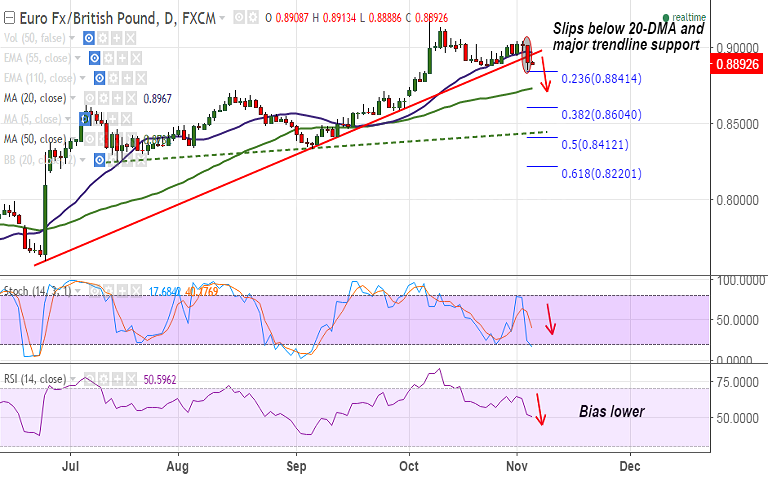Image resolution: width=768 pixels, height=480 pixels.
Task: Click the RSI value 50.5962
Action: (160, 380)
